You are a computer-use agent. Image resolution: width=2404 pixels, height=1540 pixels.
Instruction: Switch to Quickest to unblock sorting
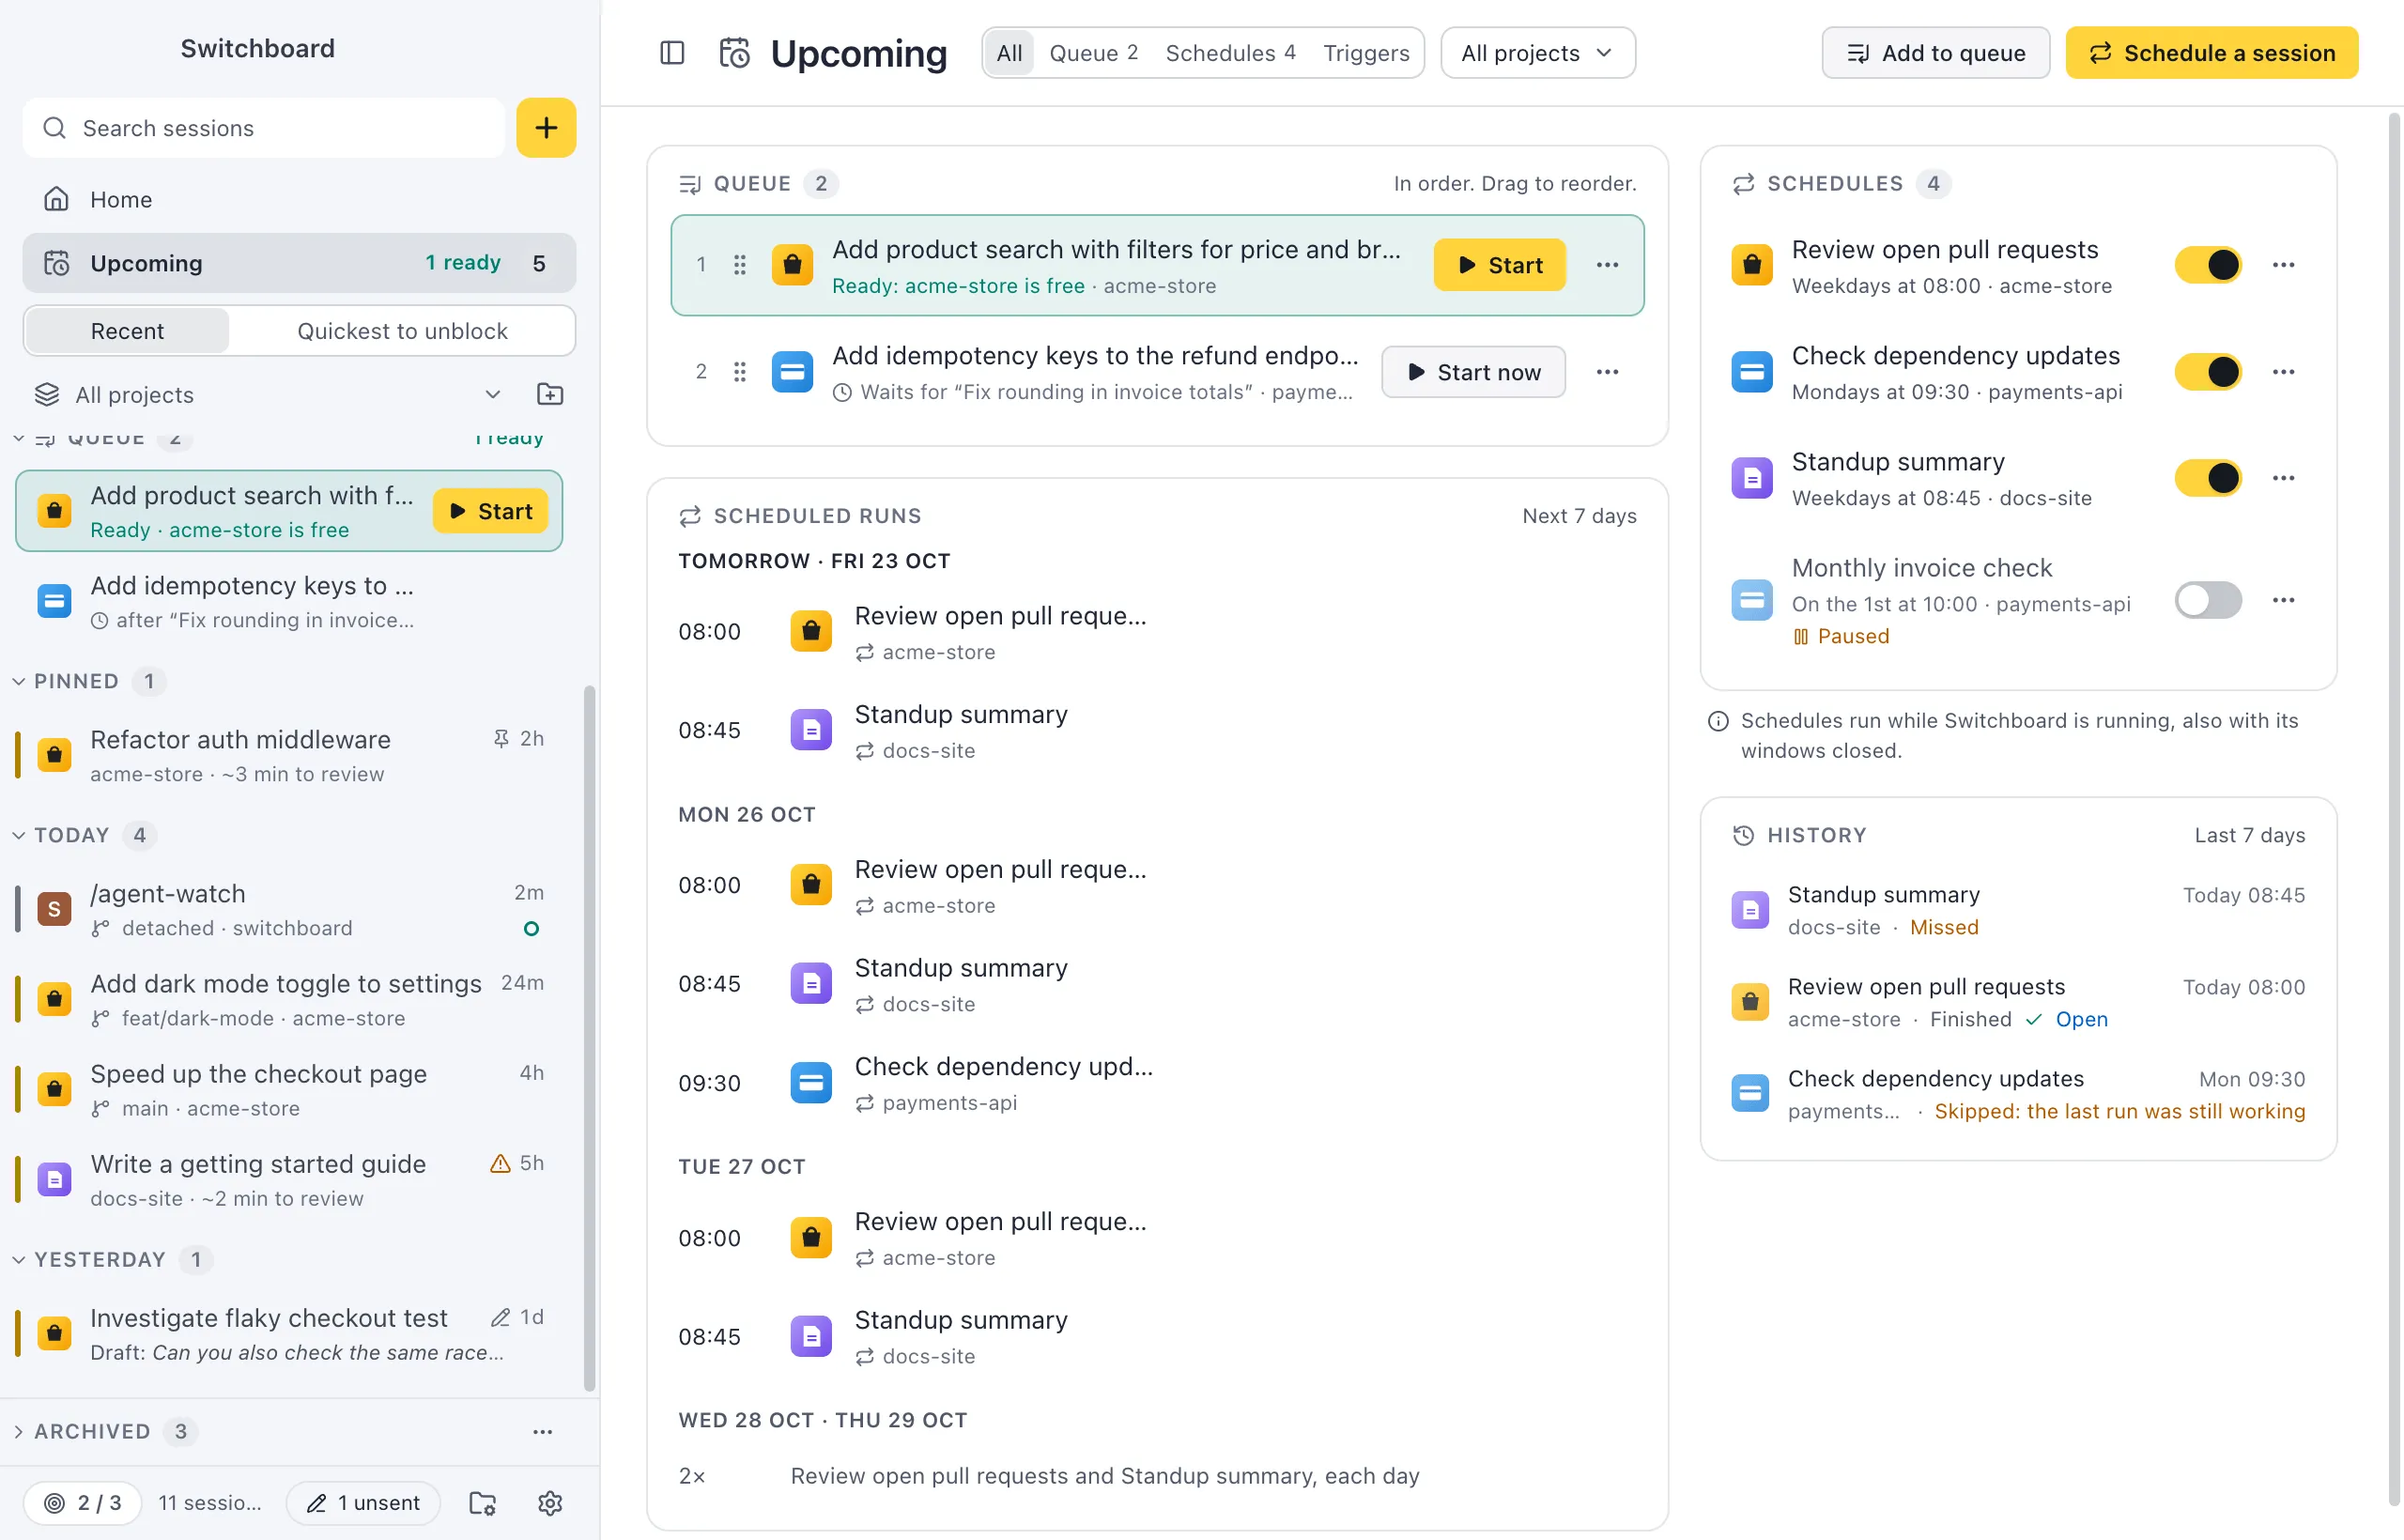(x=402, y=331)
